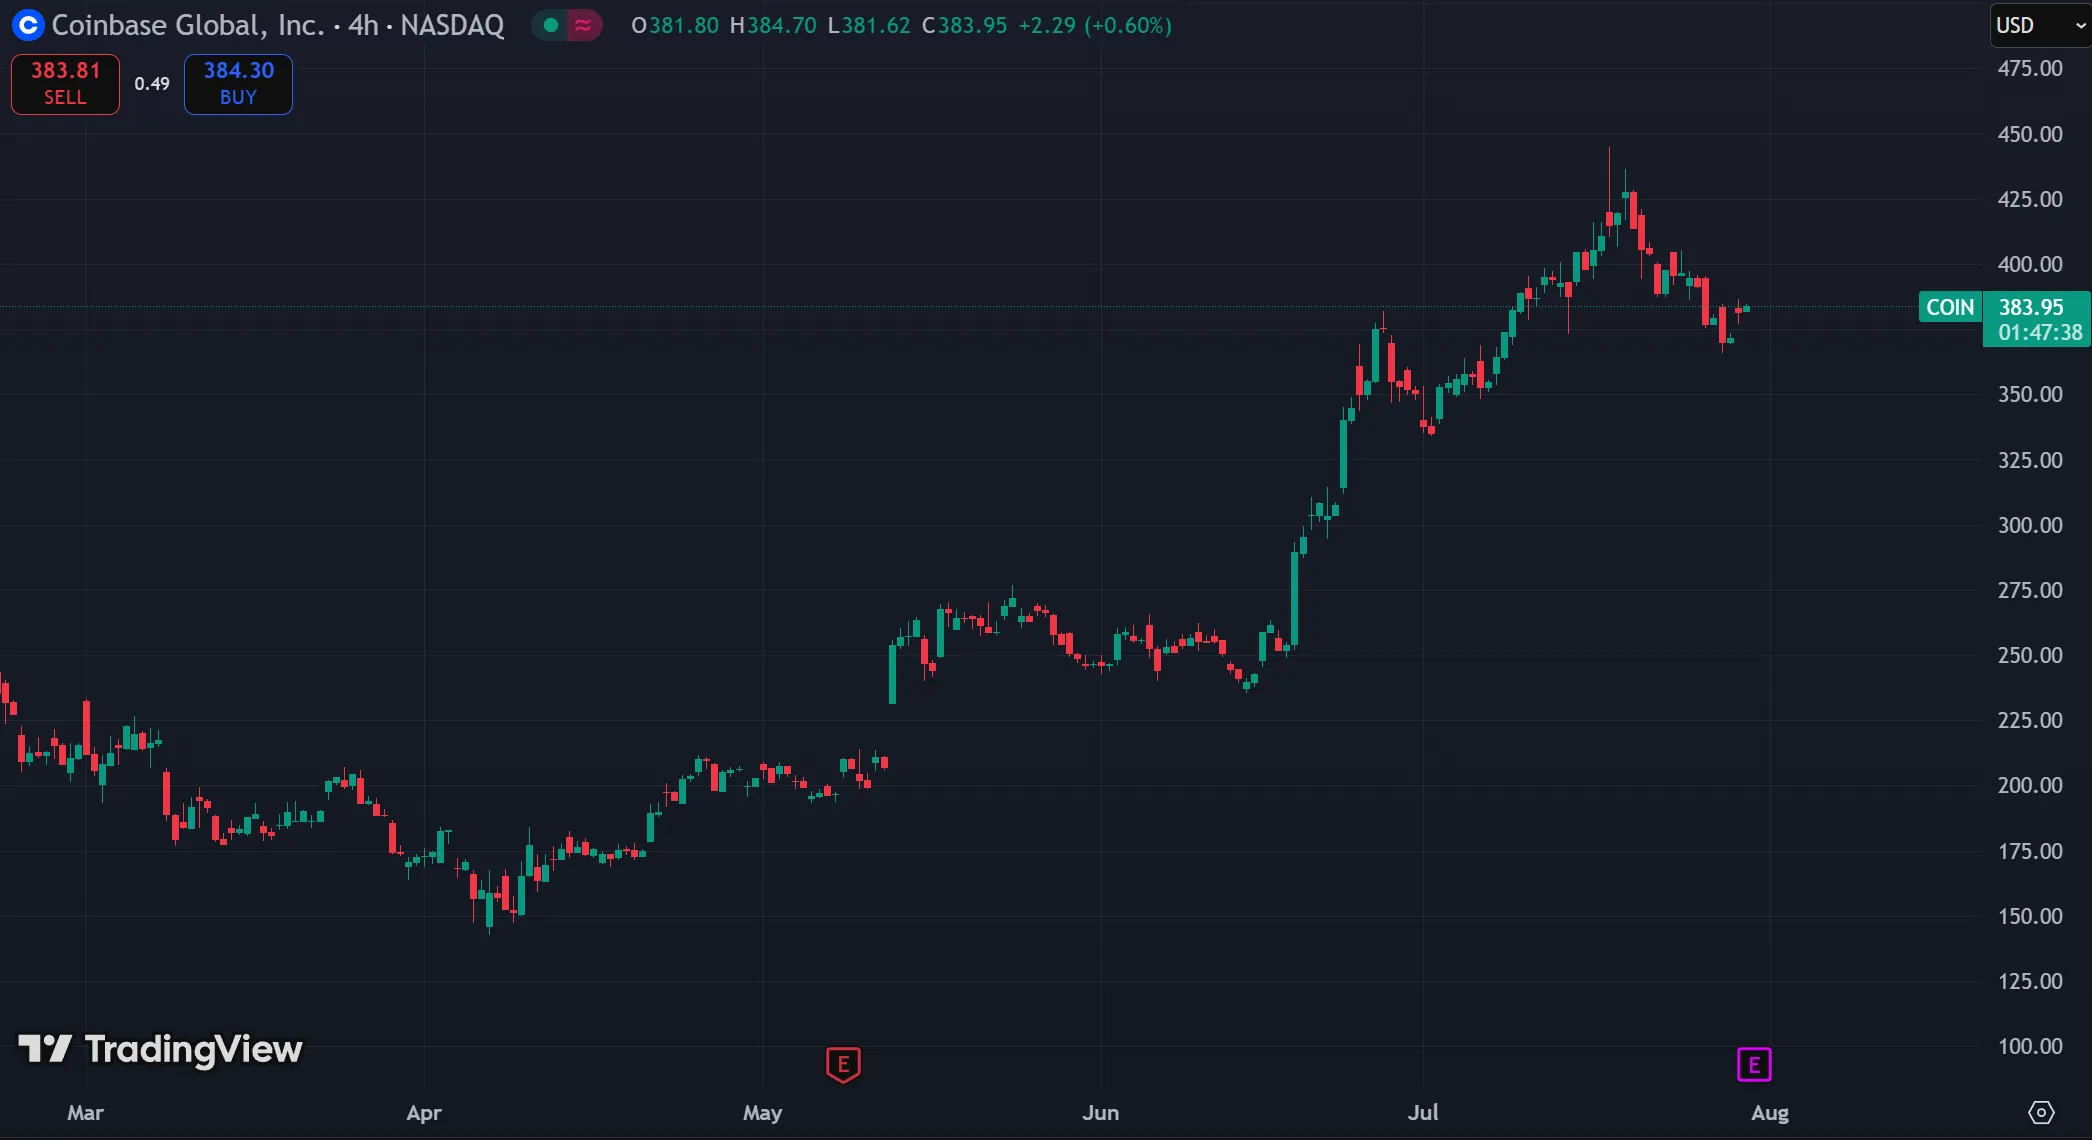Click the L381.62 low value

(869, 25)
